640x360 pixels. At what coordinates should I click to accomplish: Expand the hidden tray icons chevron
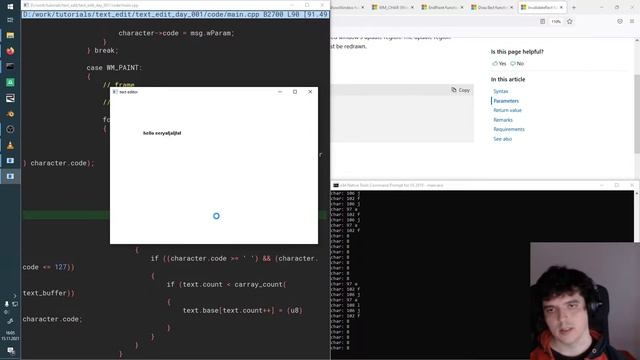click(15, 296)
